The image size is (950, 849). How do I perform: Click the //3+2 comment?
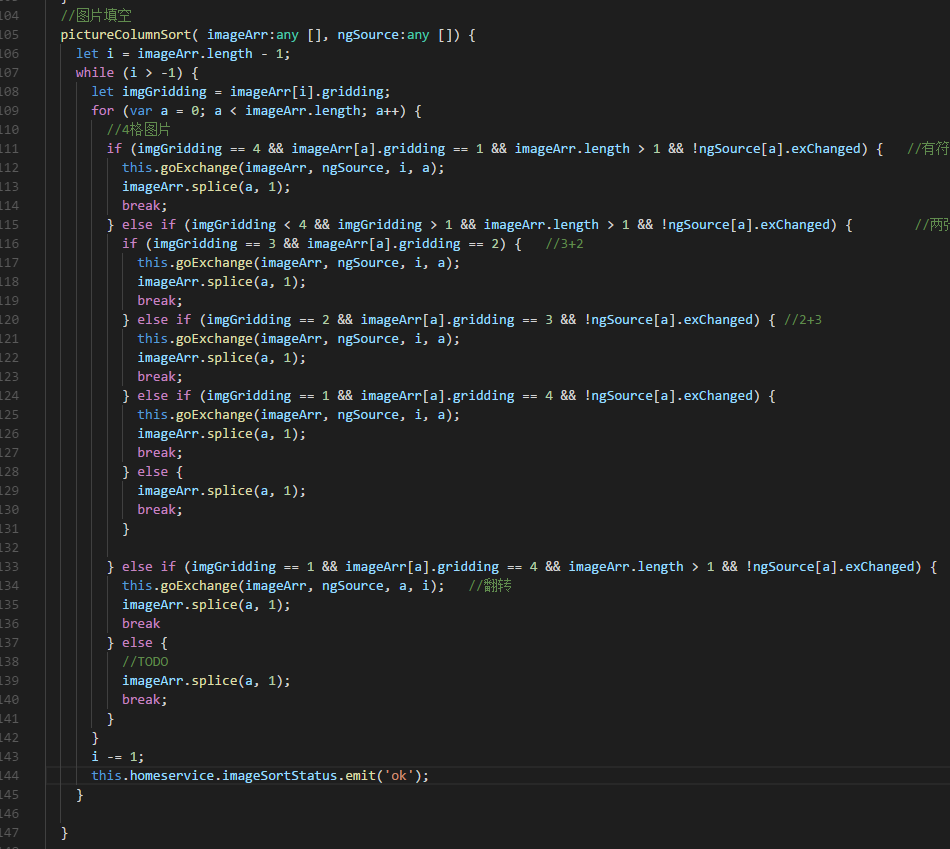[564, 244]
